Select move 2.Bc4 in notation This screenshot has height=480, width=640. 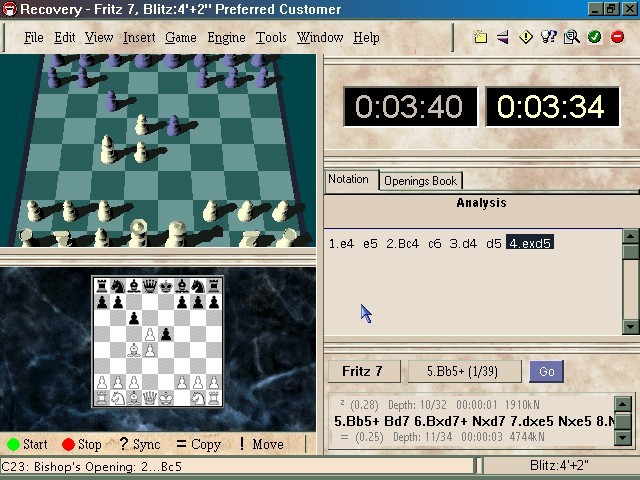click(x=402, y=244)
